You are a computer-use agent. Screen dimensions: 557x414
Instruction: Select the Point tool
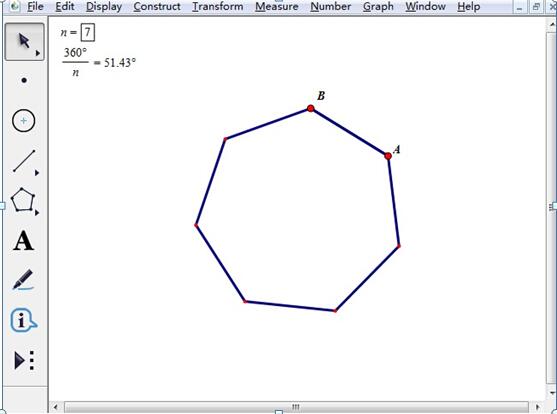(x=24, y=81)
